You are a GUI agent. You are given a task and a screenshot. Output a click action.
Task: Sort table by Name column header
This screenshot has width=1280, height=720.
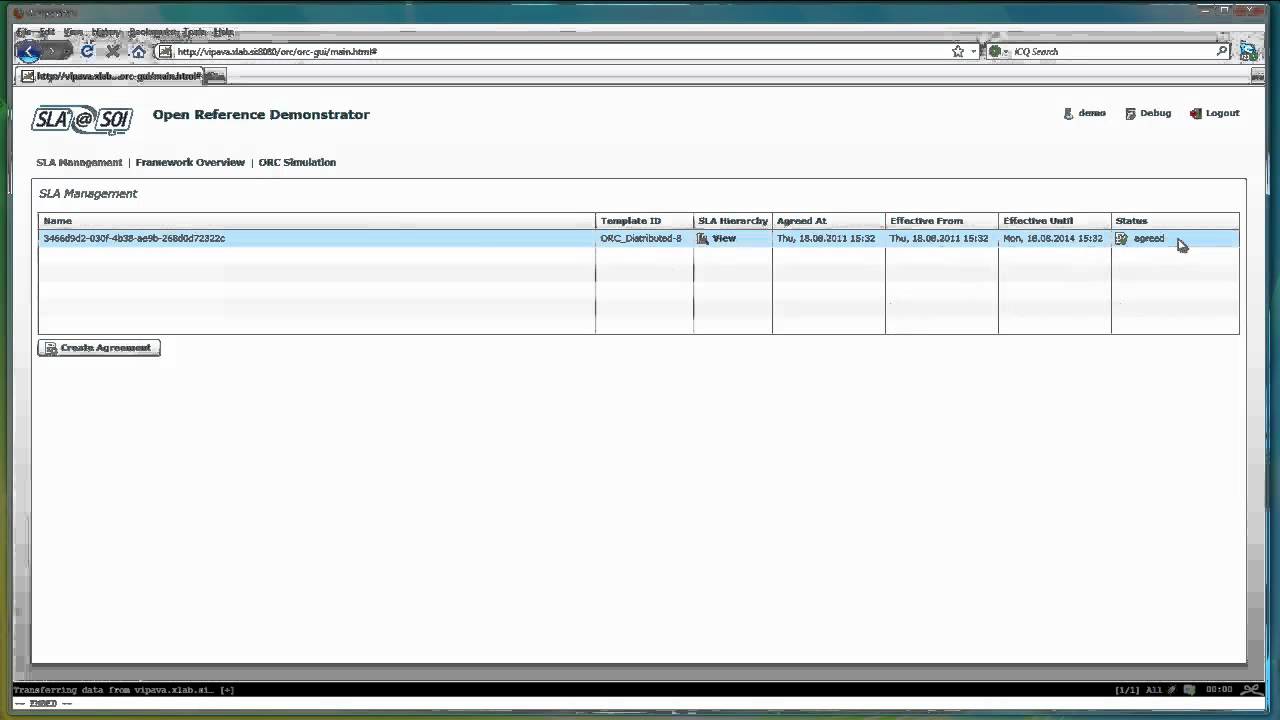coord(317,221)
